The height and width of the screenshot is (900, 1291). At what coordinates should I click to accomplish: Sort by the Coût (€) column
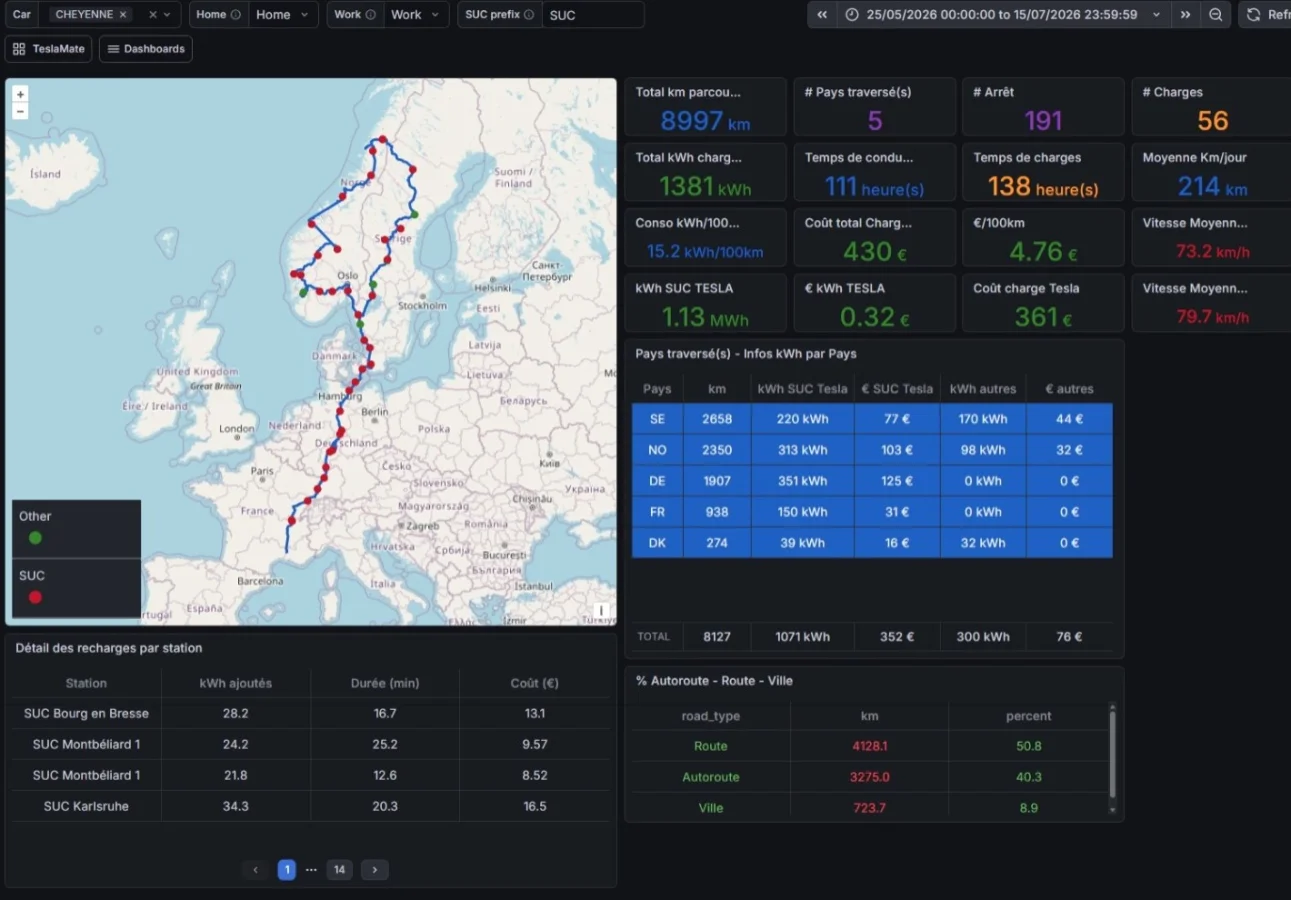535,683
